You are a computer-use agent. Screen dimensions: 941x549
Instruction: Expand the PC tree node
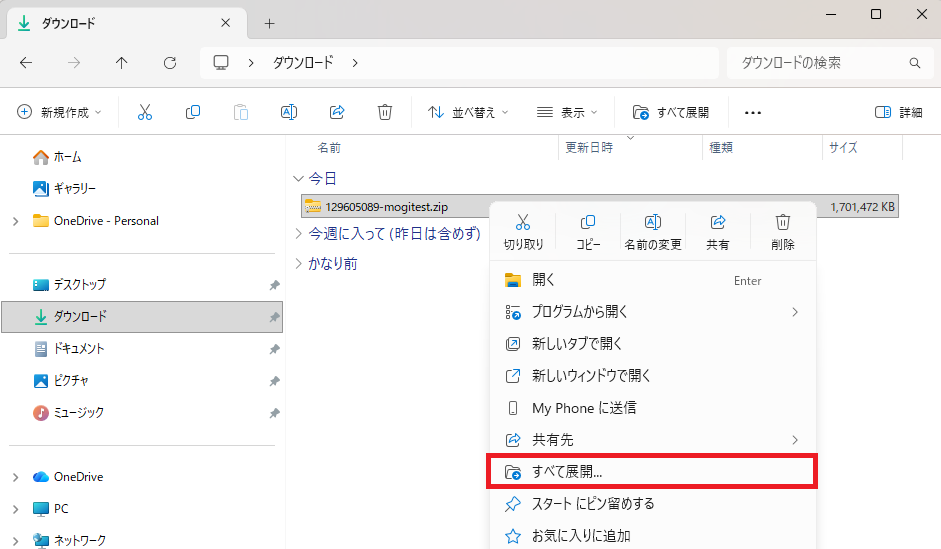16,509
